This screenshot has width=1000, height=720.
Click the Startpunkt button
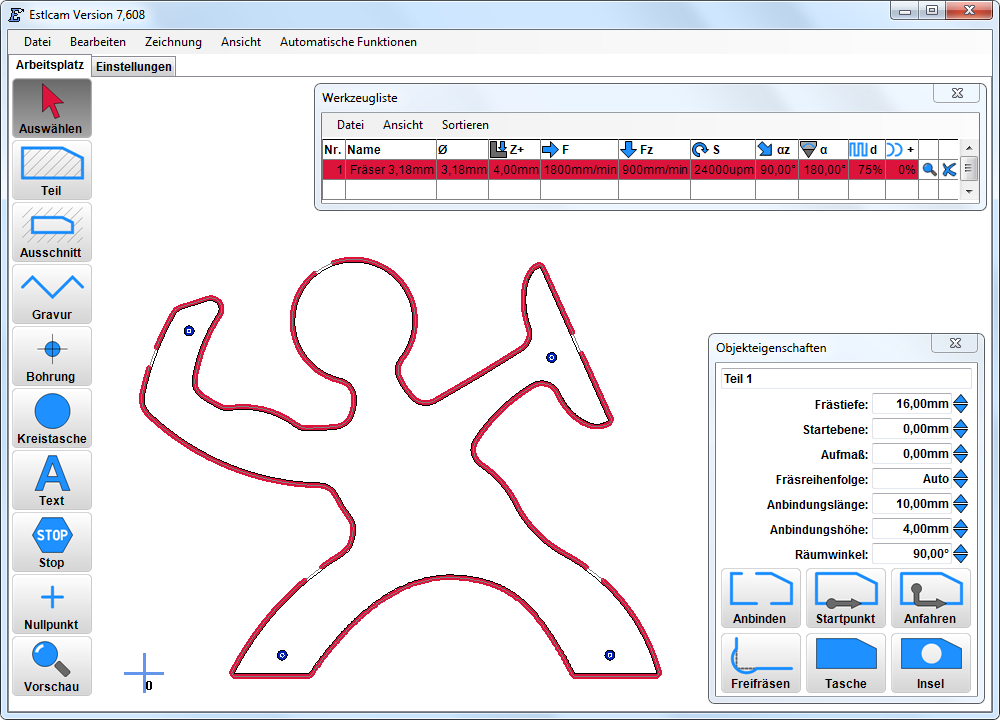pyautogui.click(x=846, y=599)
